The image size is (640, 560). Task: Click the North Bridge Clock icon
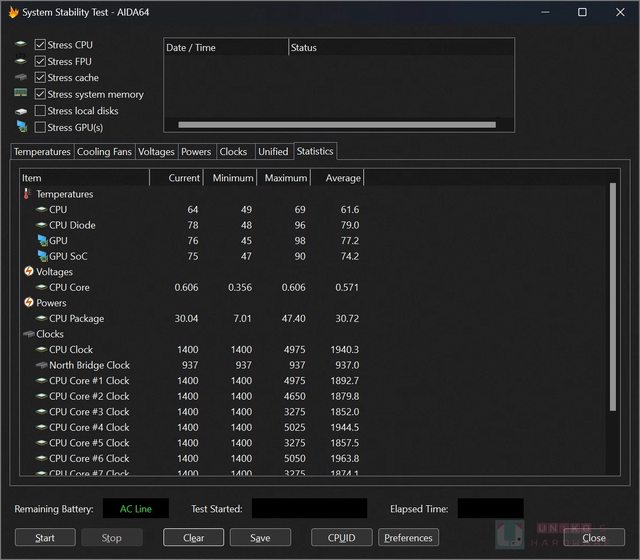[41, 365]
